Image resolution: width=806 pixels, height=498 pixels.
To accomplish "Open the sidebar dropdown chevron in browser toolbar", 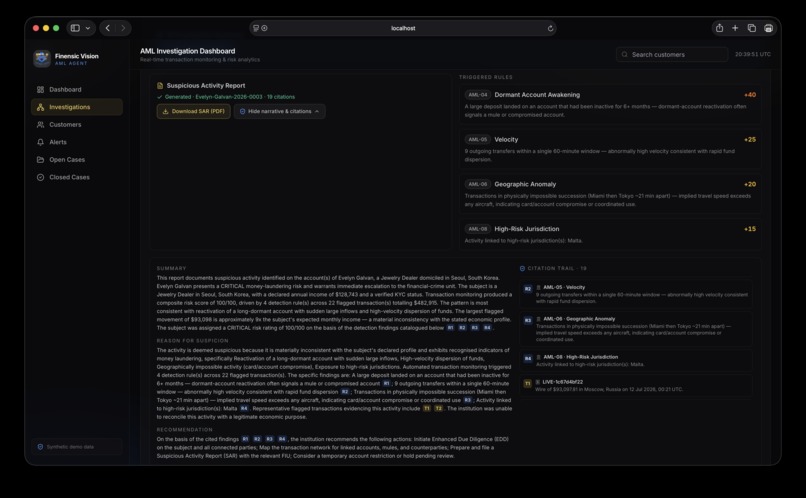I will pyautogui.click(x=88, y=28).
